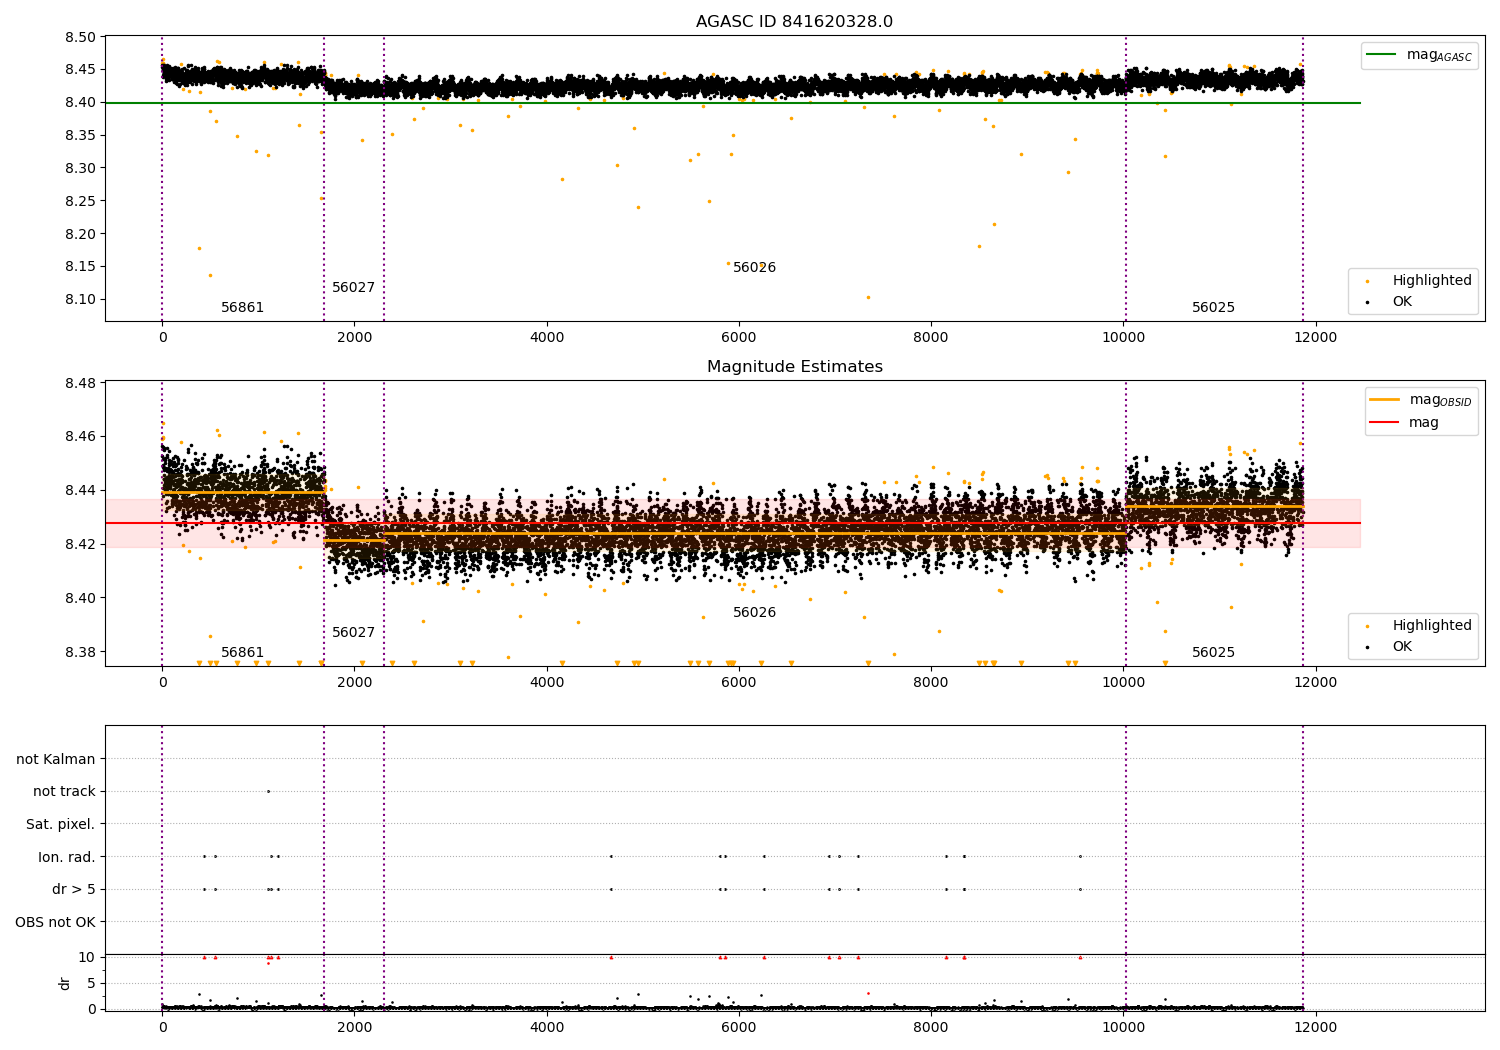Click x-axis tick 12000 under the AGASC ID plot

tap(1316, 338)
